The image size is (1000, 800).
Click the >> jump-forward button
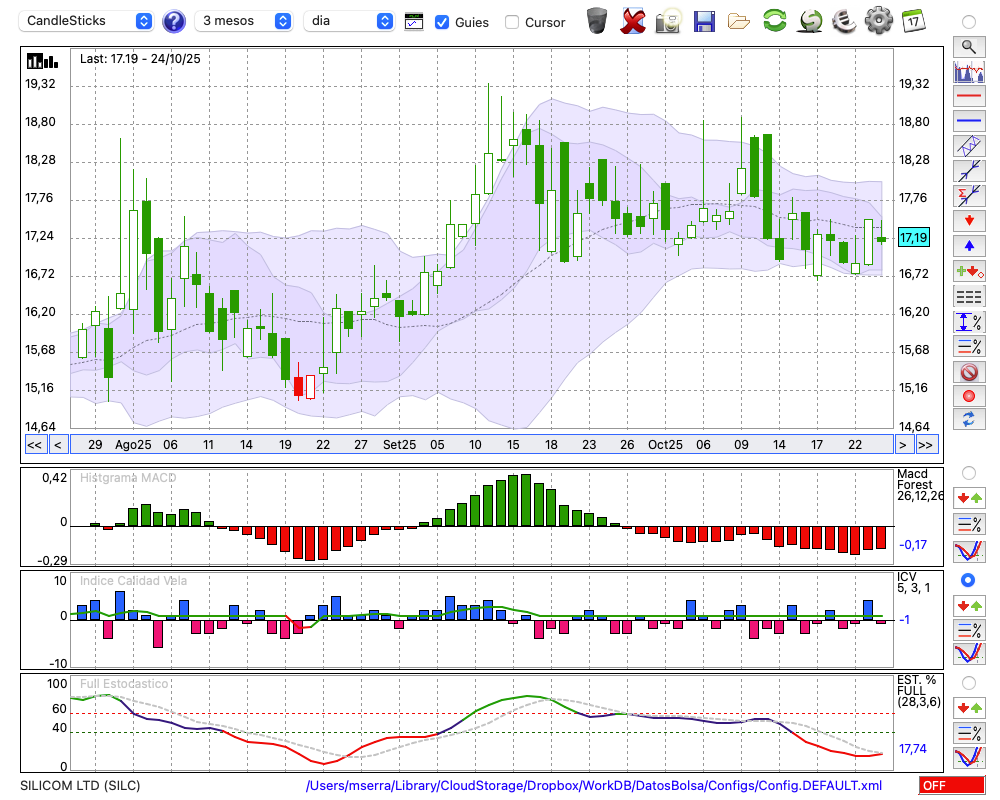tap(926, 445)
